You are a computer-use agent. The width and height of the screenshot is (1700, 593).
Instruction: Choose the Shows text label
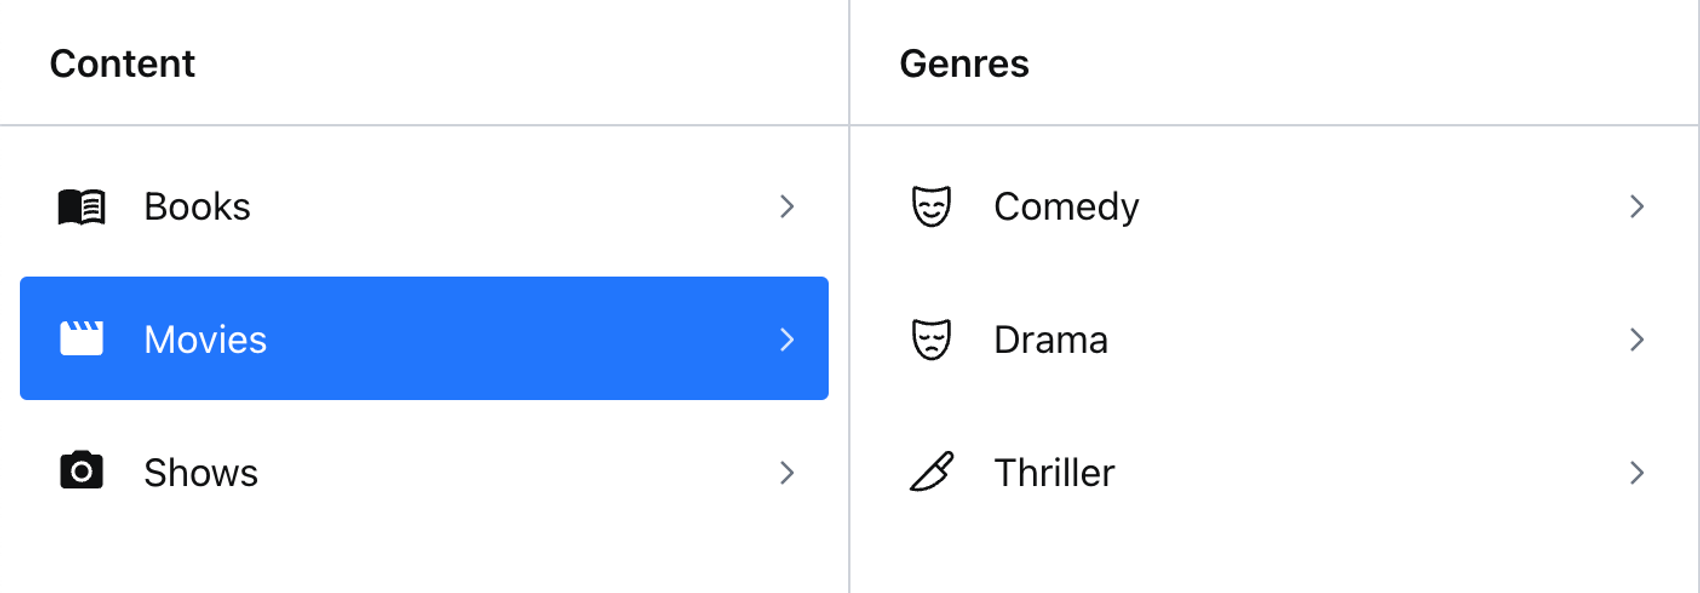pos(201,473)
